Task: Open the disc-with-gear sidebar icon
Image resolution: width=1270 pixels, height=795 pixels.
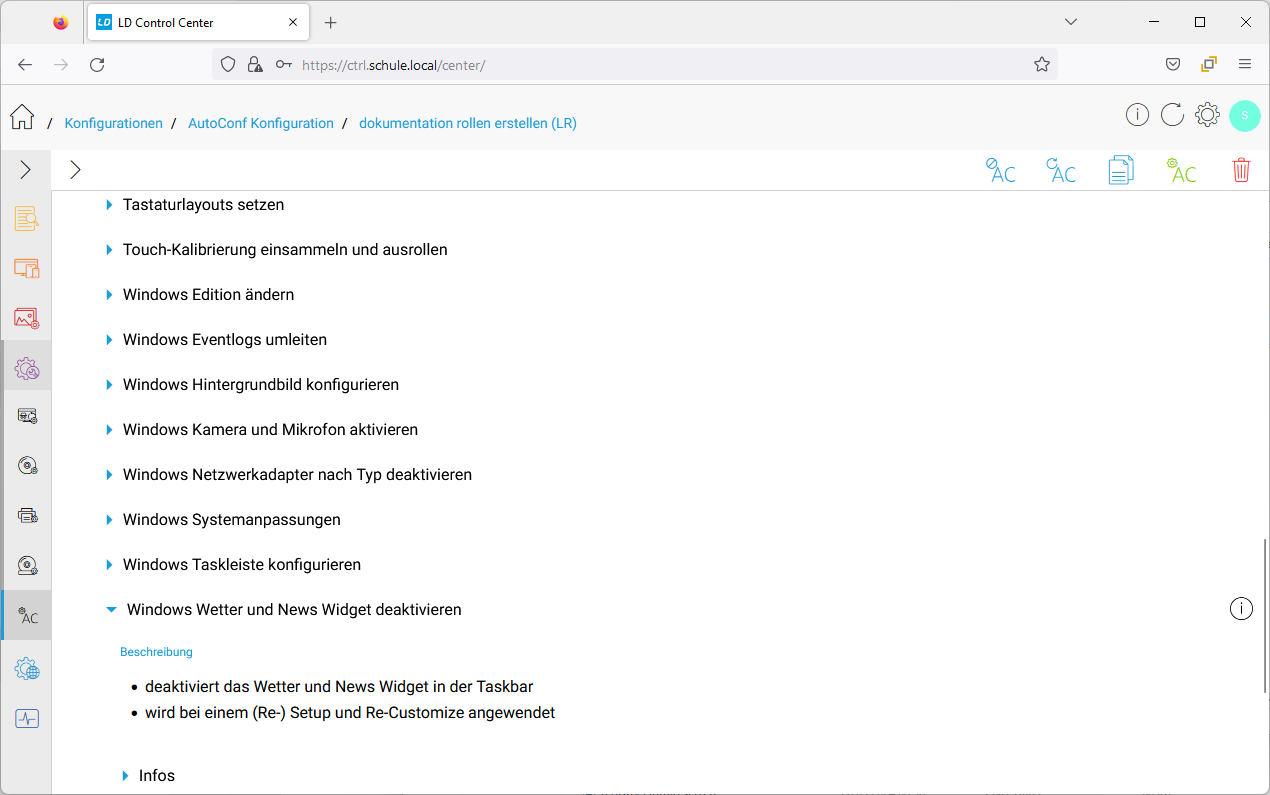Action: 27,466
